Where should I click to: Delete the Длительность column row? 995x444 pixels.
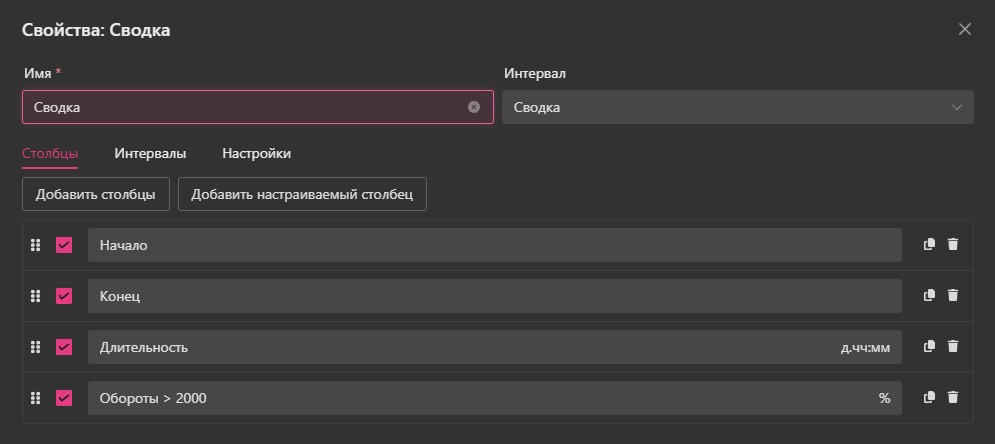(953, 346)
